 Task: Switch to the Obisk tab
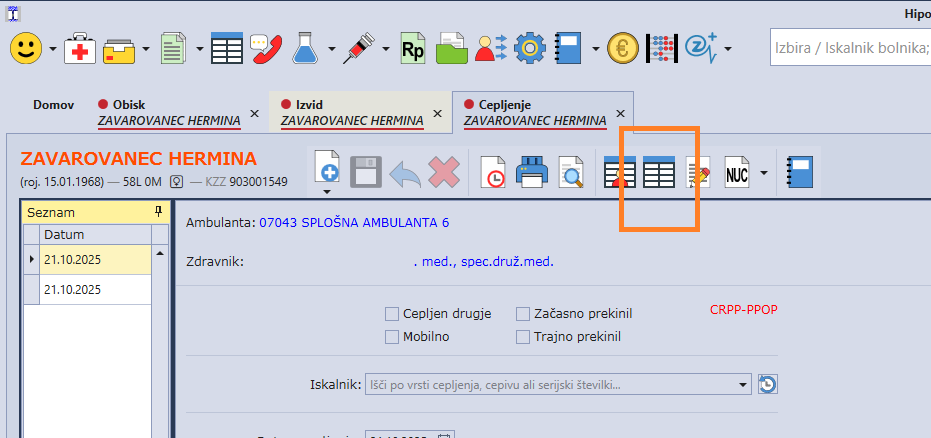pyautogui.click(x=168, y=113)
